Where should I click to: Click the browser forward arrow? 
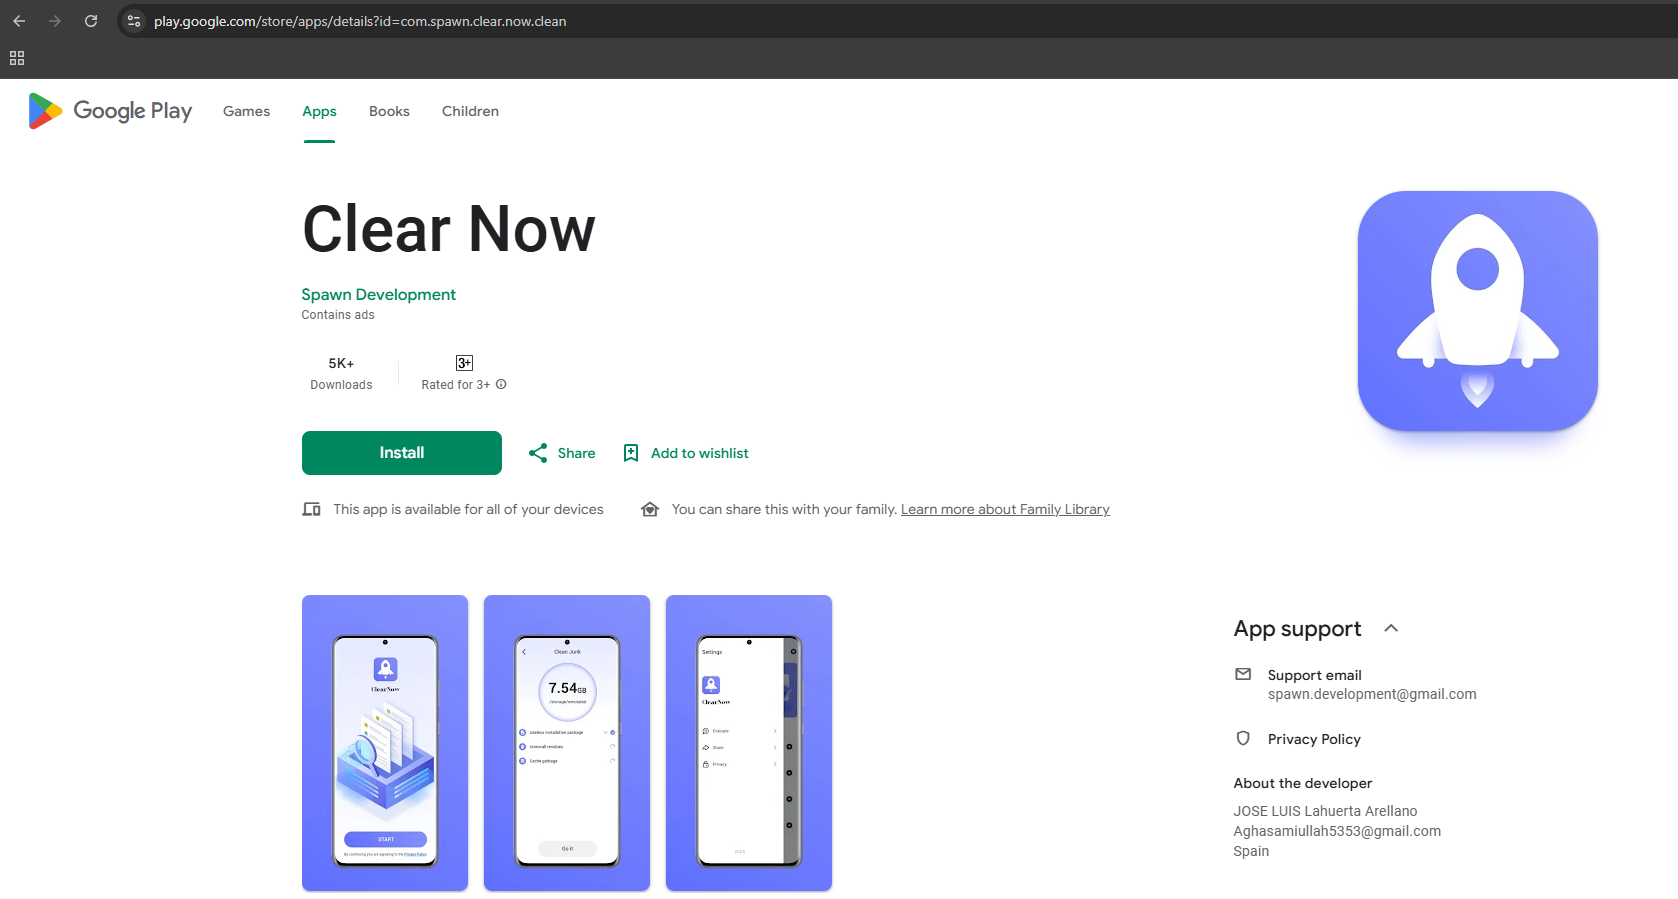click(x=55, y=21)
